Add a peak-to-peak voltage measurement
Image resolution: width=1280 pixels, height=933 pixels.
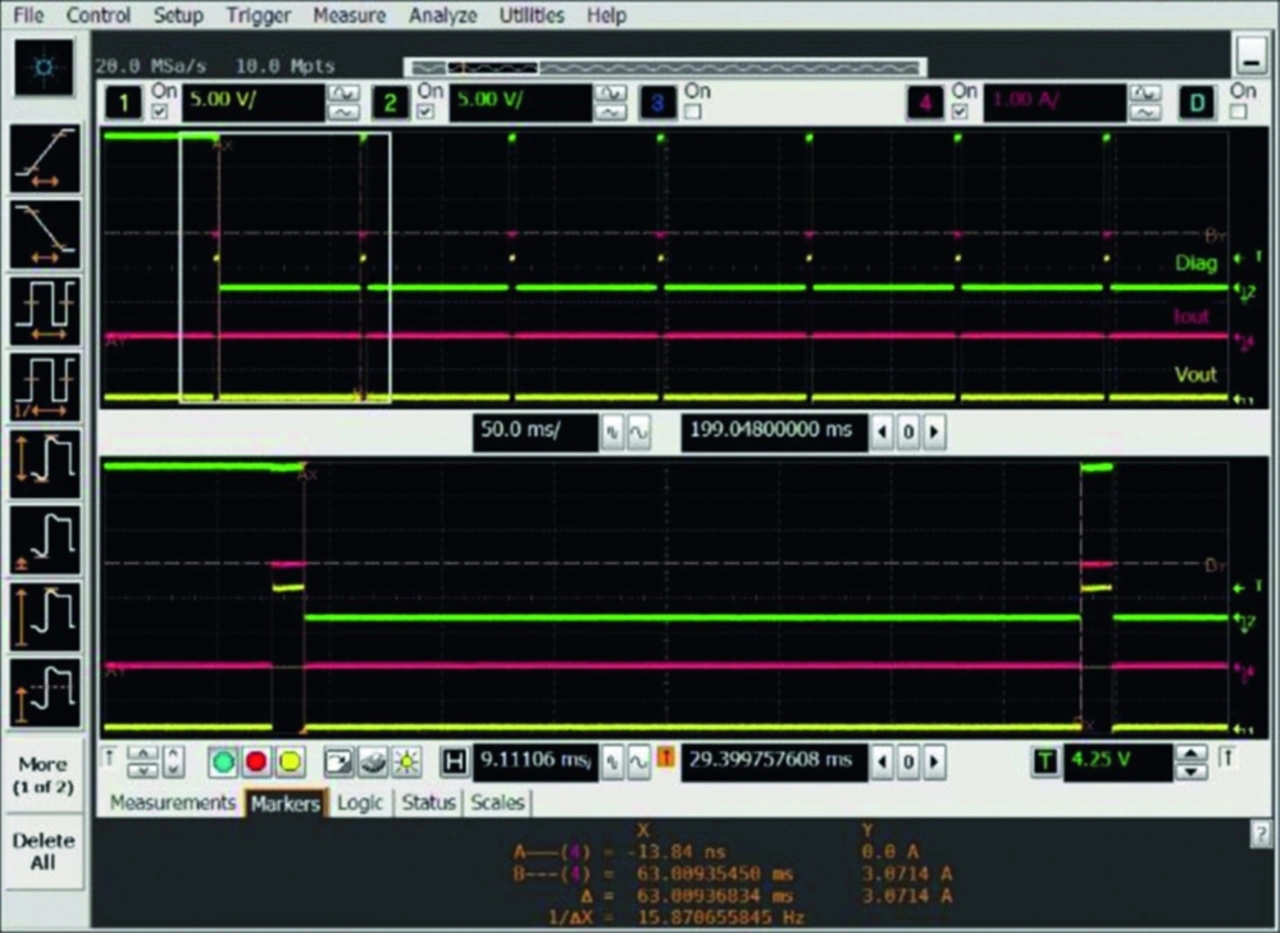[x=44, y=462]
